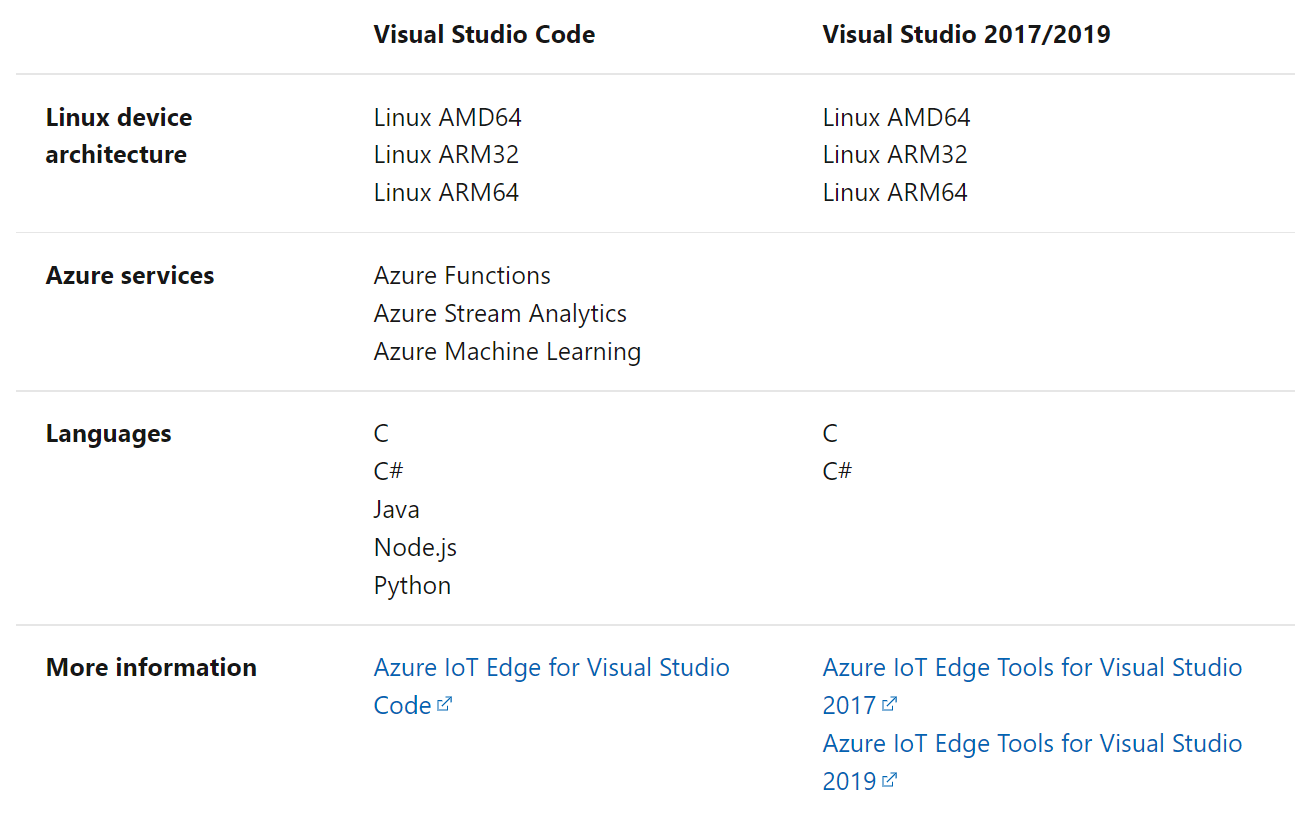This screenshot has height=826, width=1315.
Task: Select the "Visual Studio 2017/2019" column header
Action: click(x=966, y=34)
